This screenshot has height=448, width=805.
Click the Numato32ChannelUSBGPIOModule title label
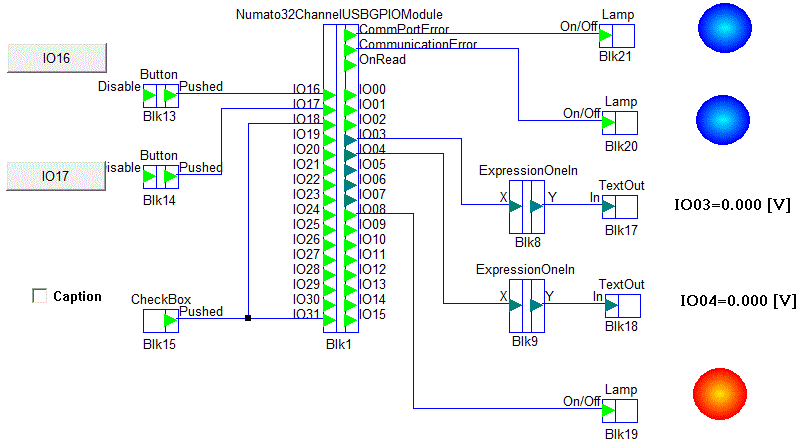point(339,14)
